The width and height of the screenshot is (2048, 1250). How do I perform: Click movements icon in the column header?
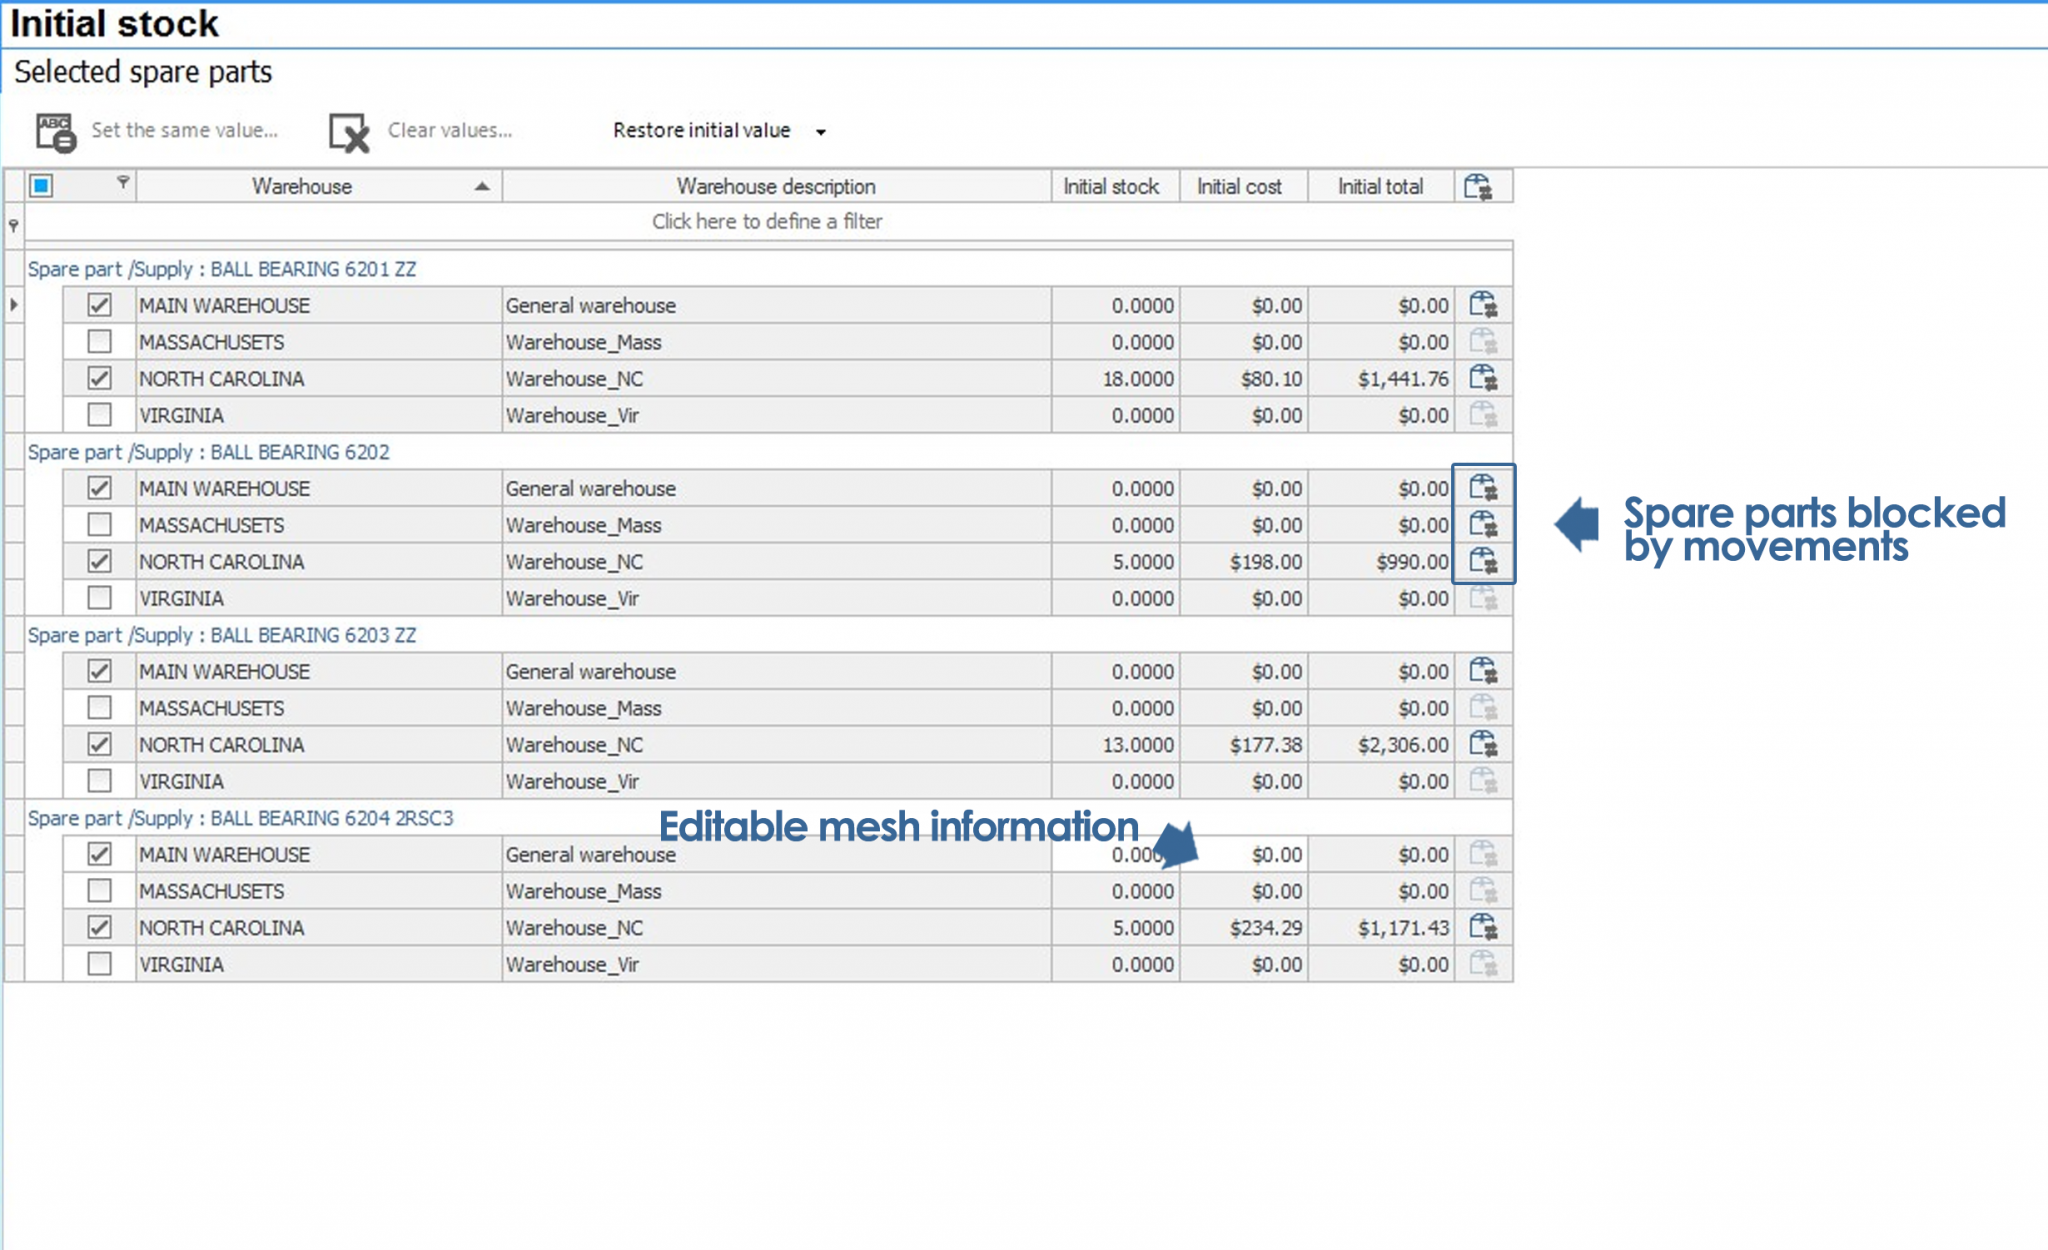pyautogui.click(x=1477, y=186)
